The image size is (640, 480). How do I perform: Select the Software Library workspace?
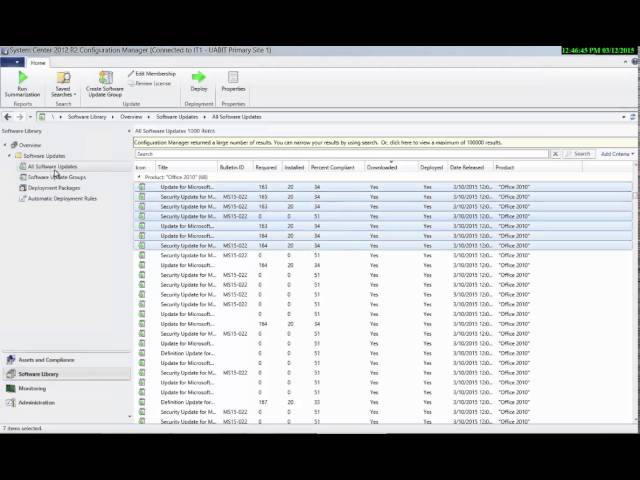(x=66, y=374)
